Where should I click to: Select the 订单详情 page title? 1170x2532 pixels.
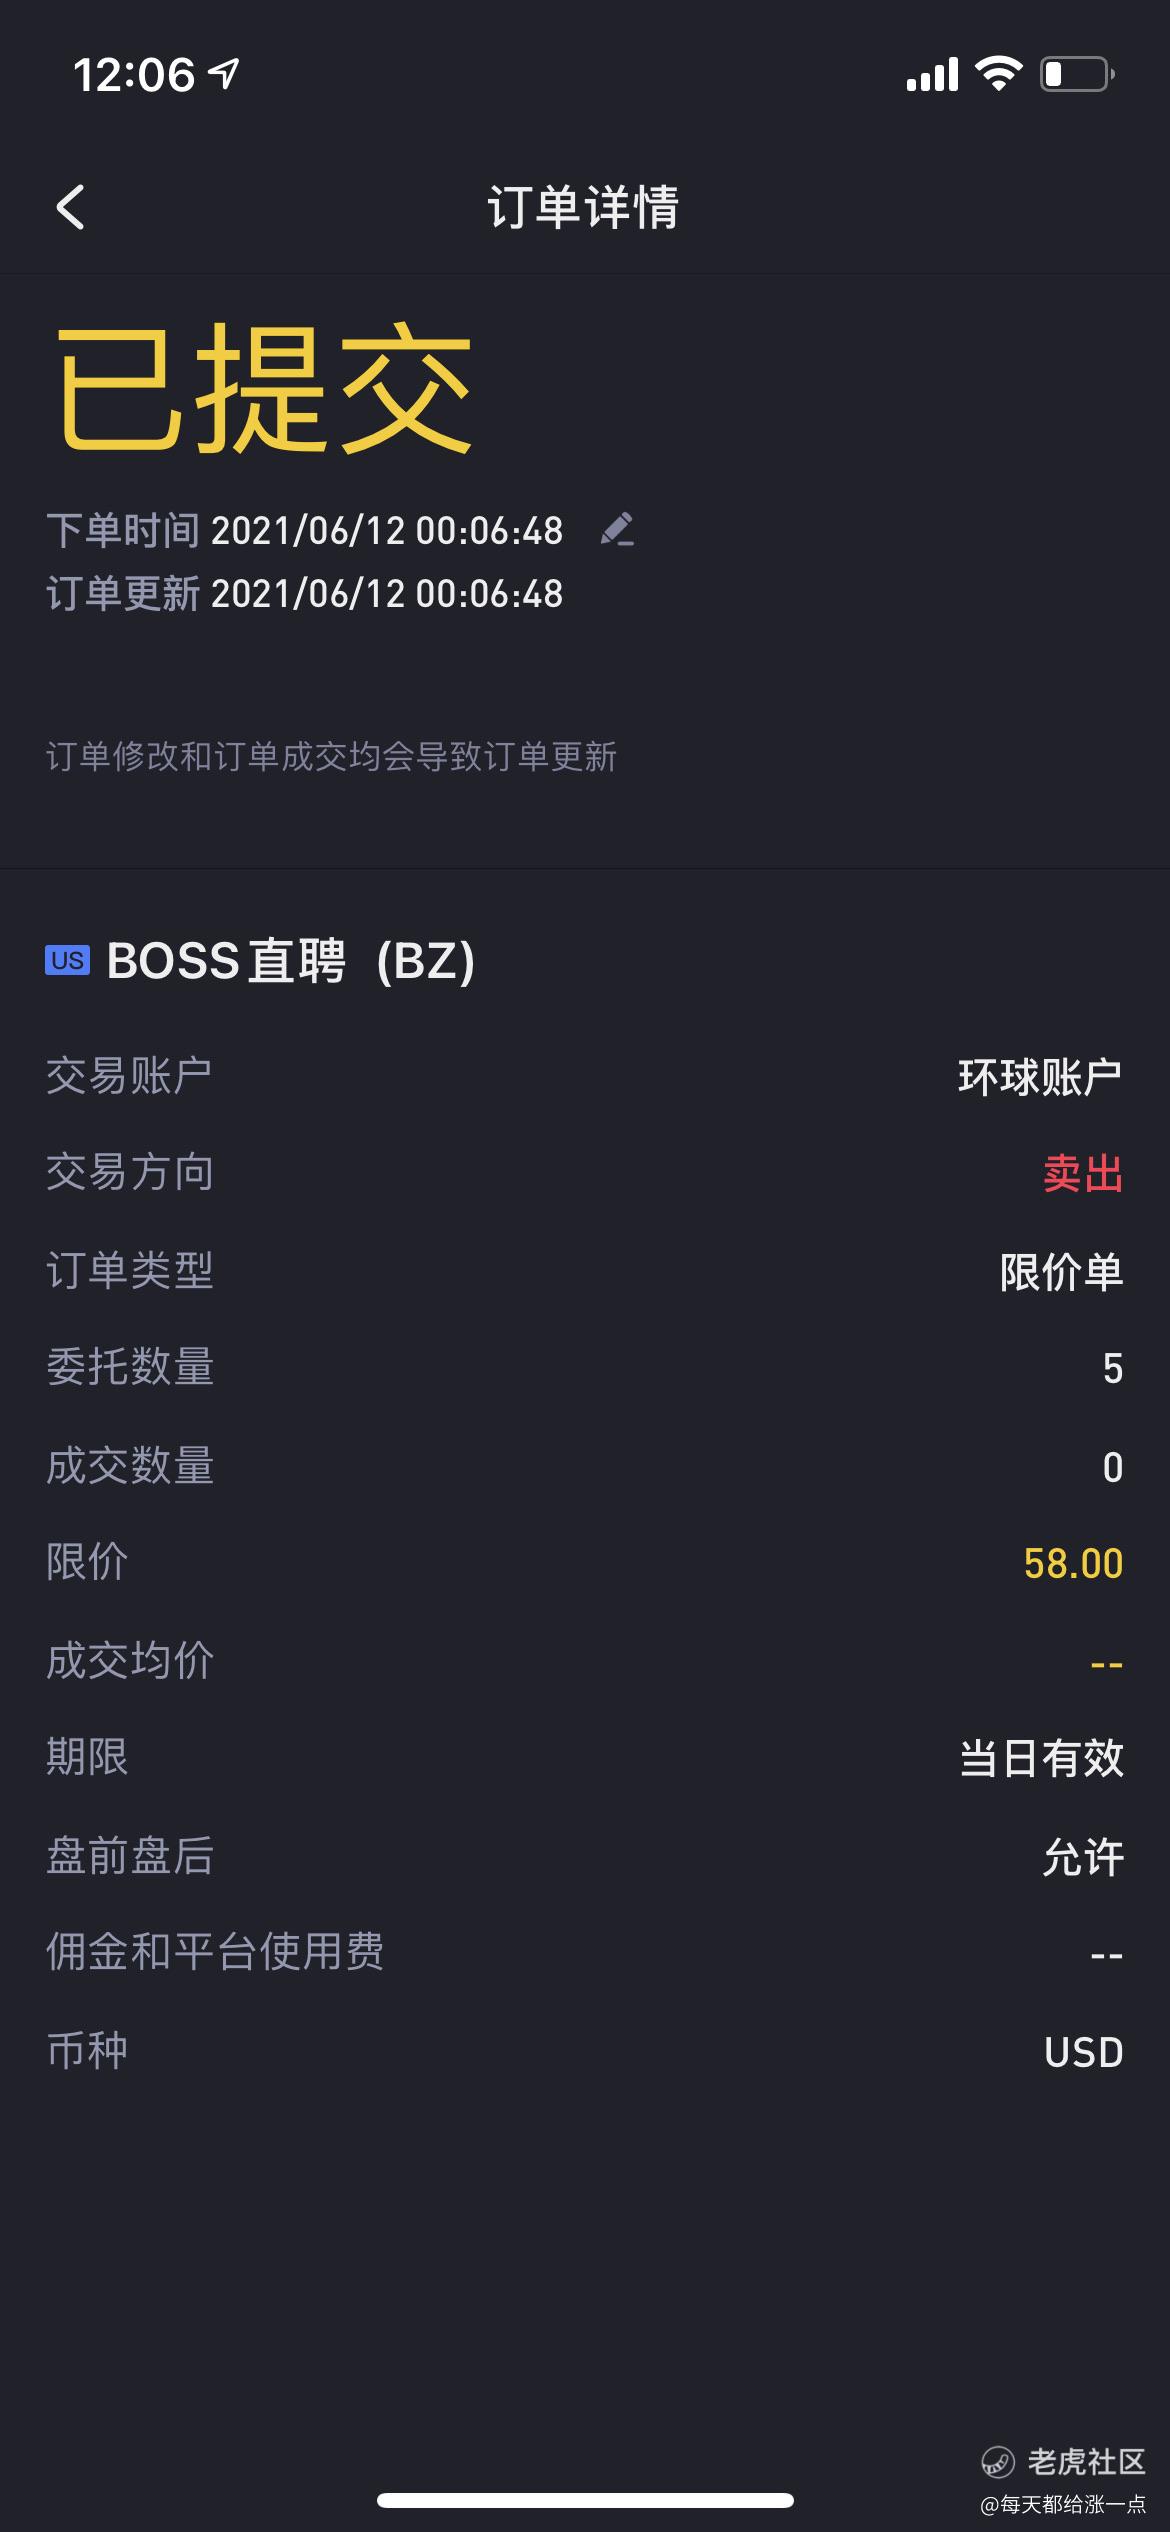point(584,208)
